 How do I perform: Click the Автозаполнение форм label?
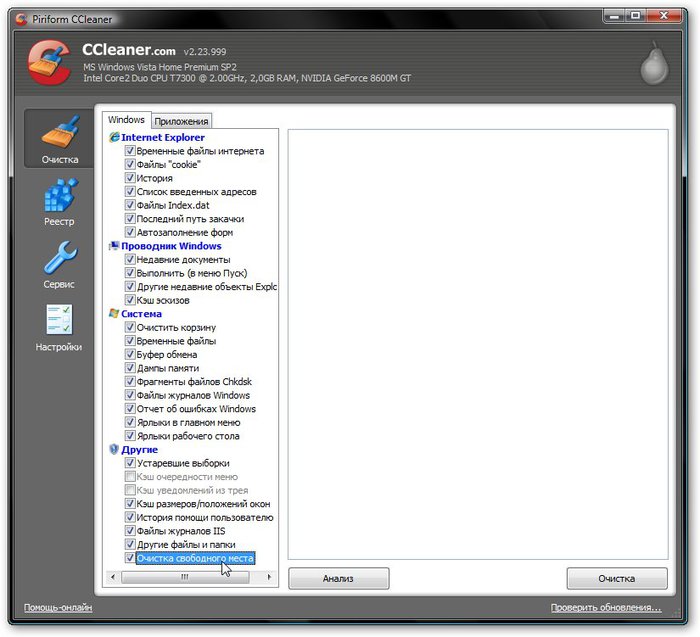(x=185, y=232)
